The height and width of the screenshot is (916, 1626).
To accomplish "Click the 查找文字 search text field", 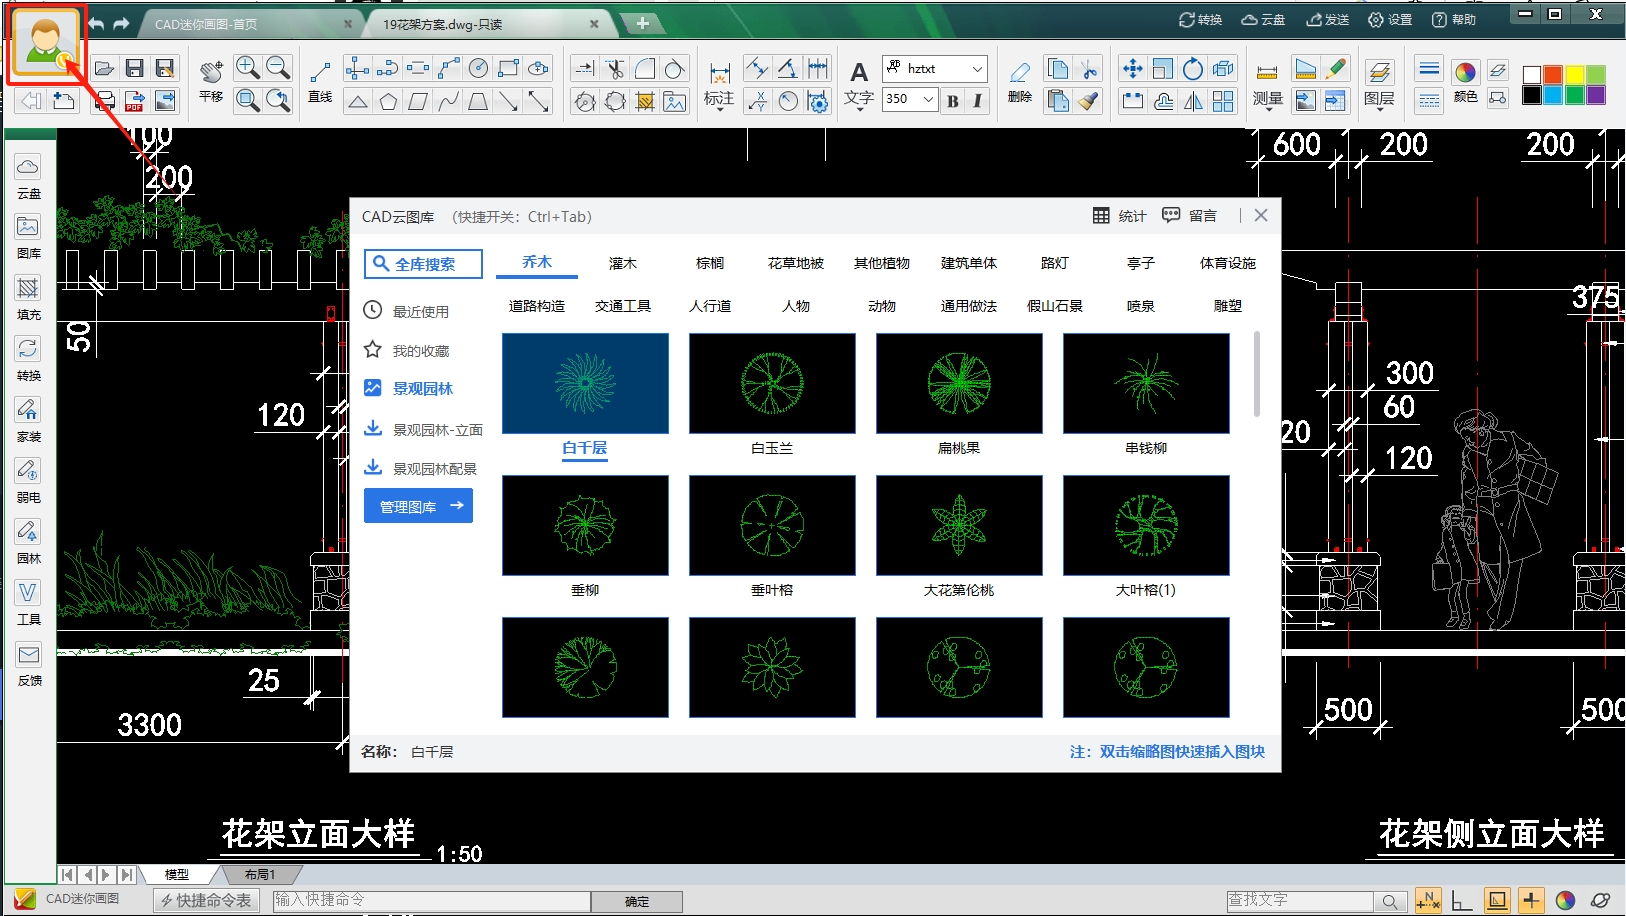I will pos(1300,901).
